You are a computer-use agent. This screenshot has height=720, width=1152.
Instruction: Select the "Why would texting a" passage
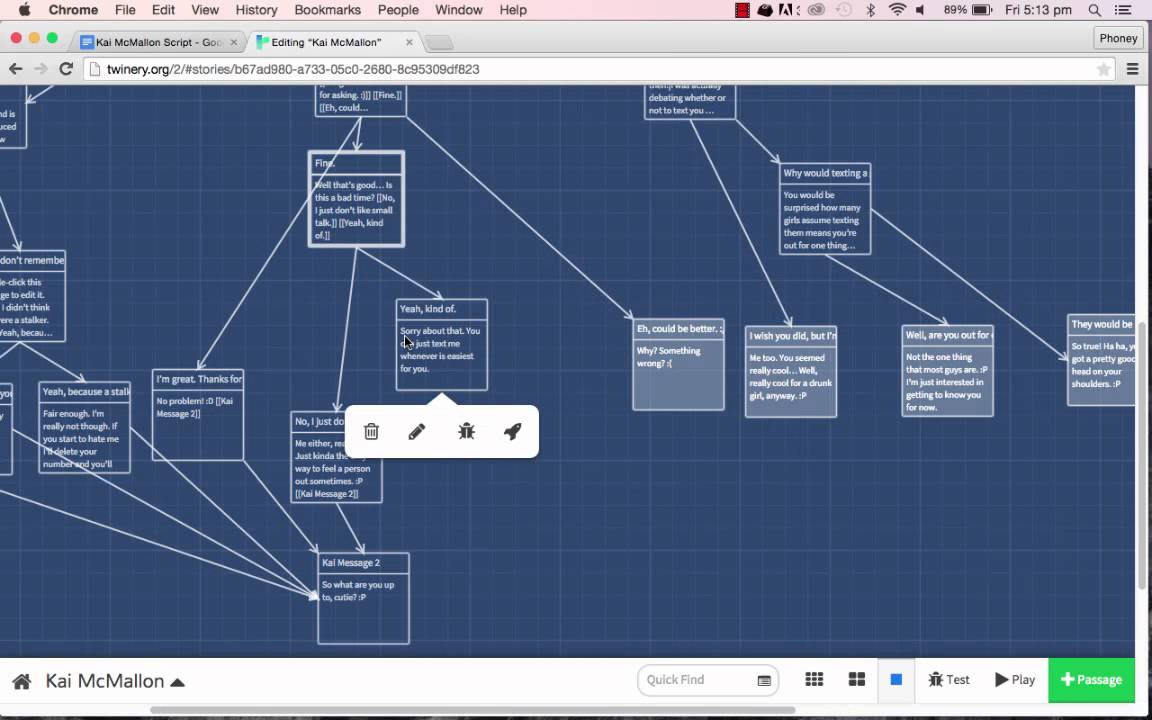pyautogui.click(x=825, y=209)
